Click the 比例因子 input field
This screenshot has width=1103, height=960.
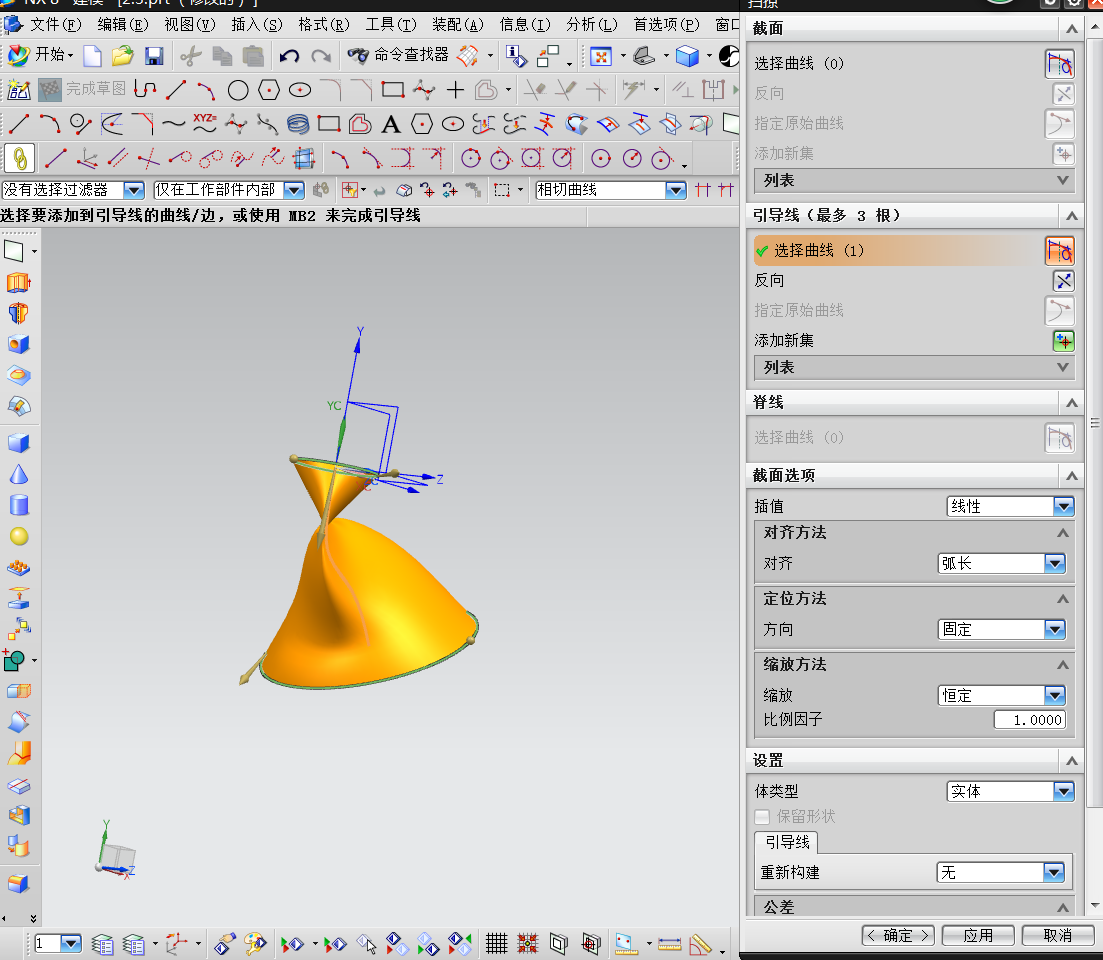(x=1029, y=720)
